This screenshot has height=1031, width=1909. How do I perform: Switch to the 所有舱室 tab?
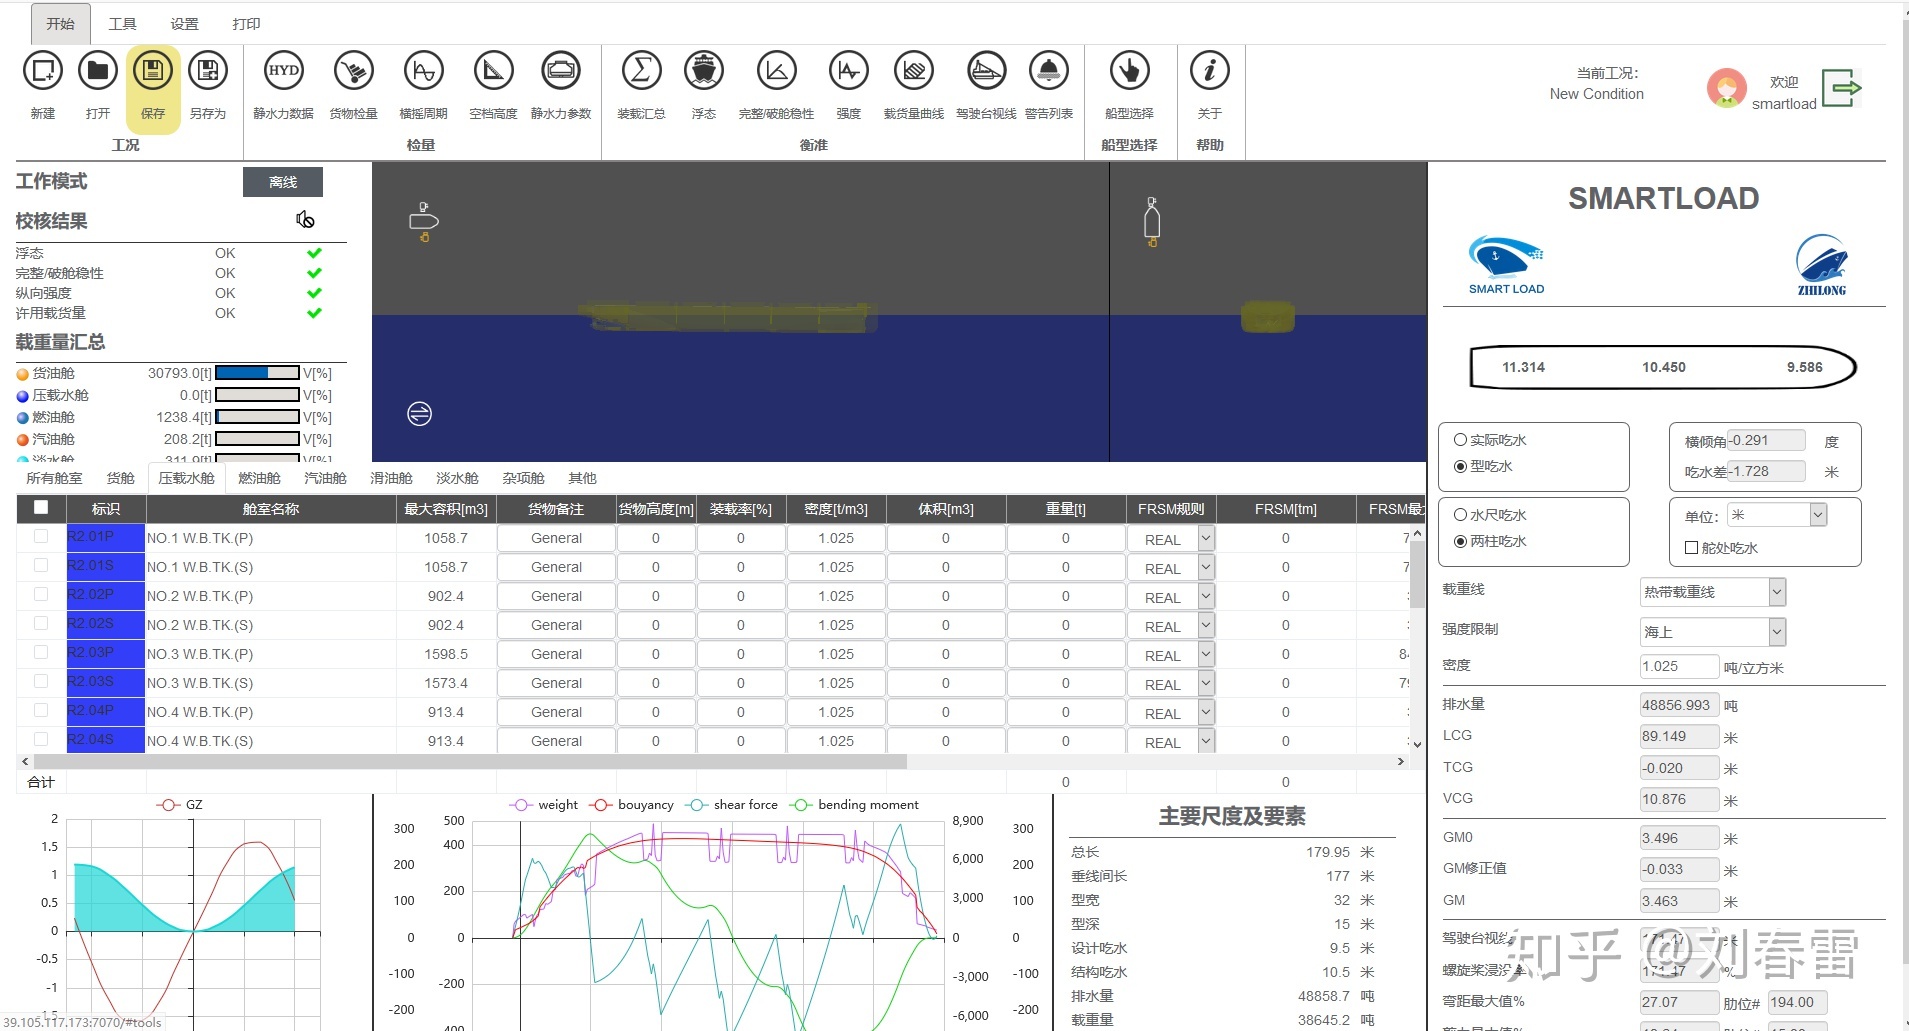point(54,478)
